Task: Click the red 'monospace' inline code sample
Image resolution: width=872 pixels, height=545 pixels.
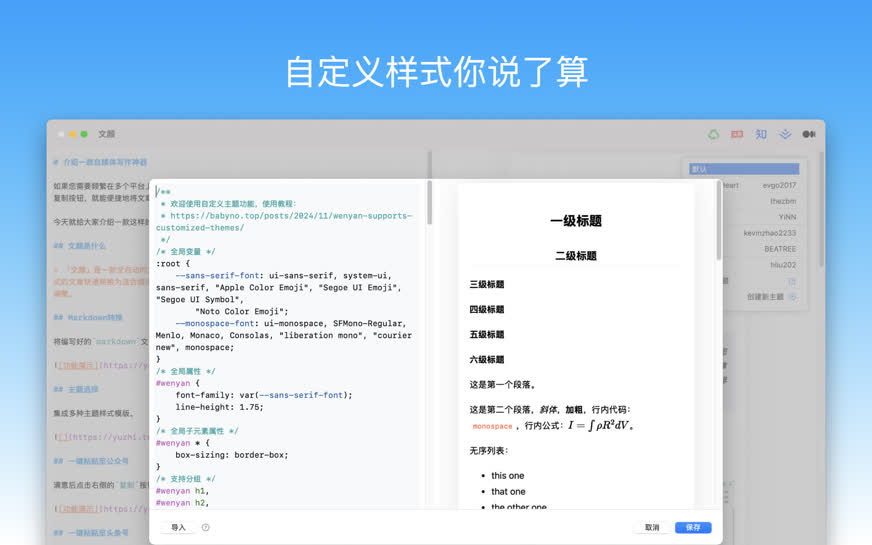Action: 492,427
